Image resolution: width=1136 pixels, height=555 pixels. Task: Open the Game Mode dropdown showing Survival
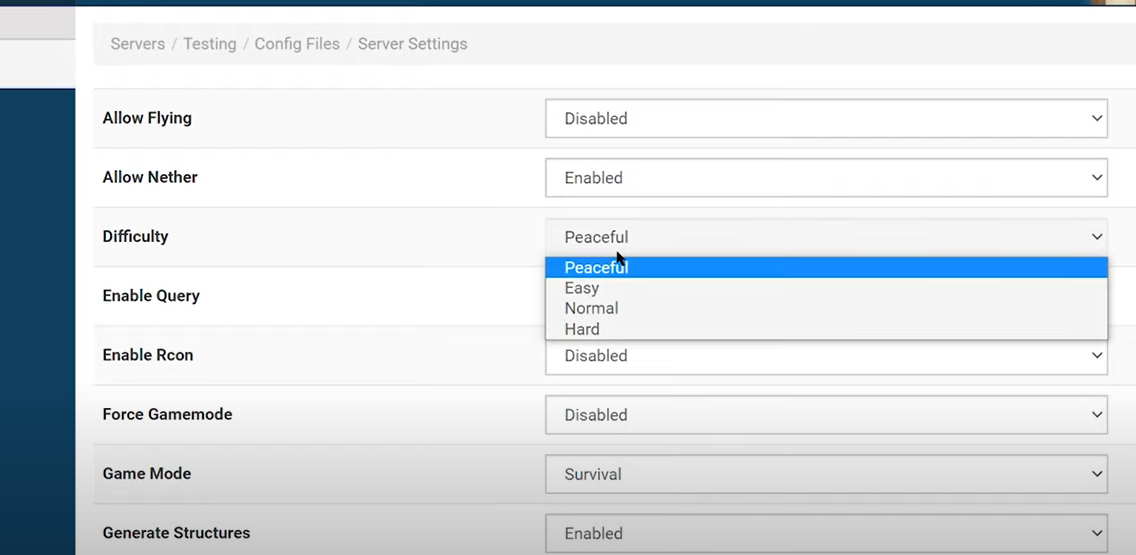point(825,474)
